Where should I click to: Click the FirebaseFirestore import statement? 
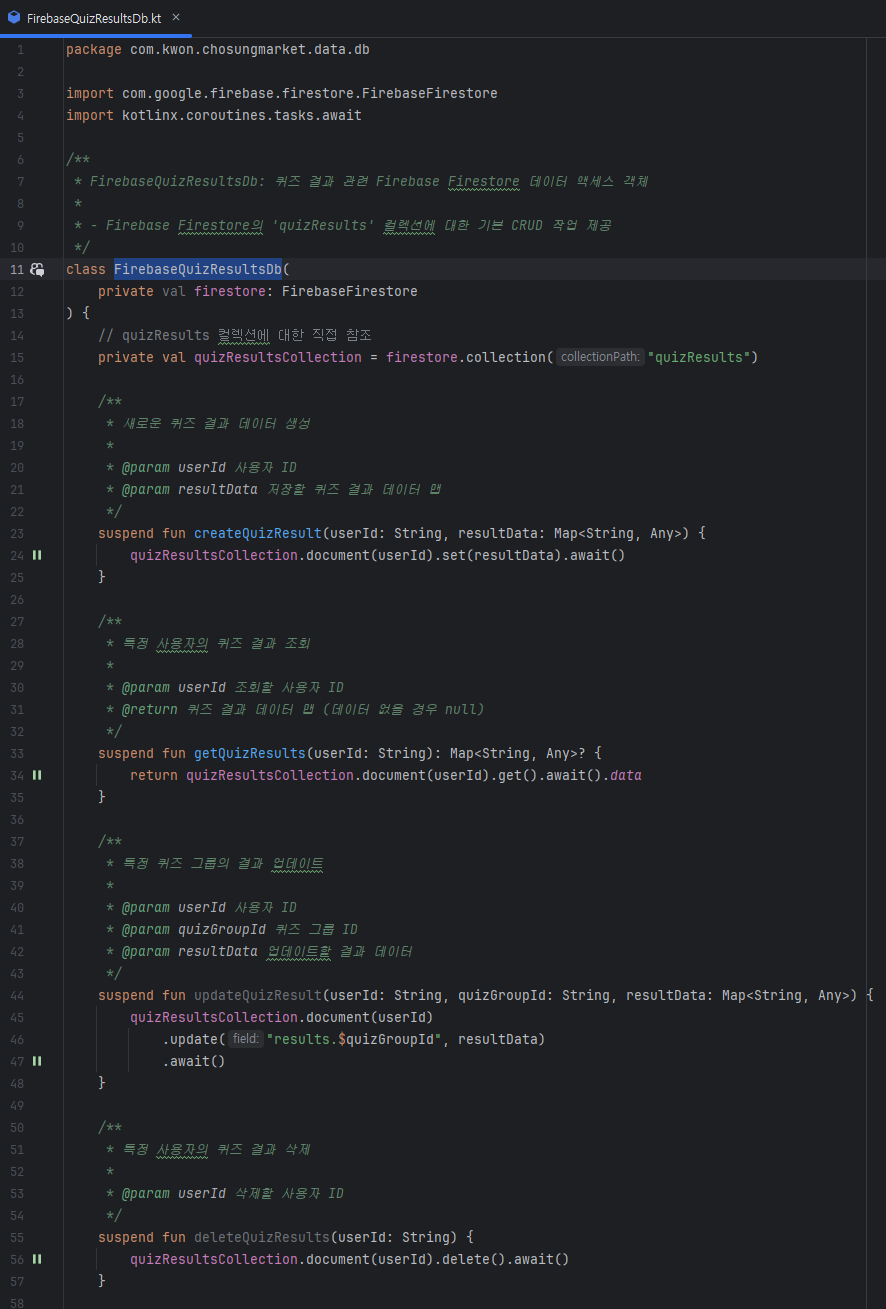(282, 93)
